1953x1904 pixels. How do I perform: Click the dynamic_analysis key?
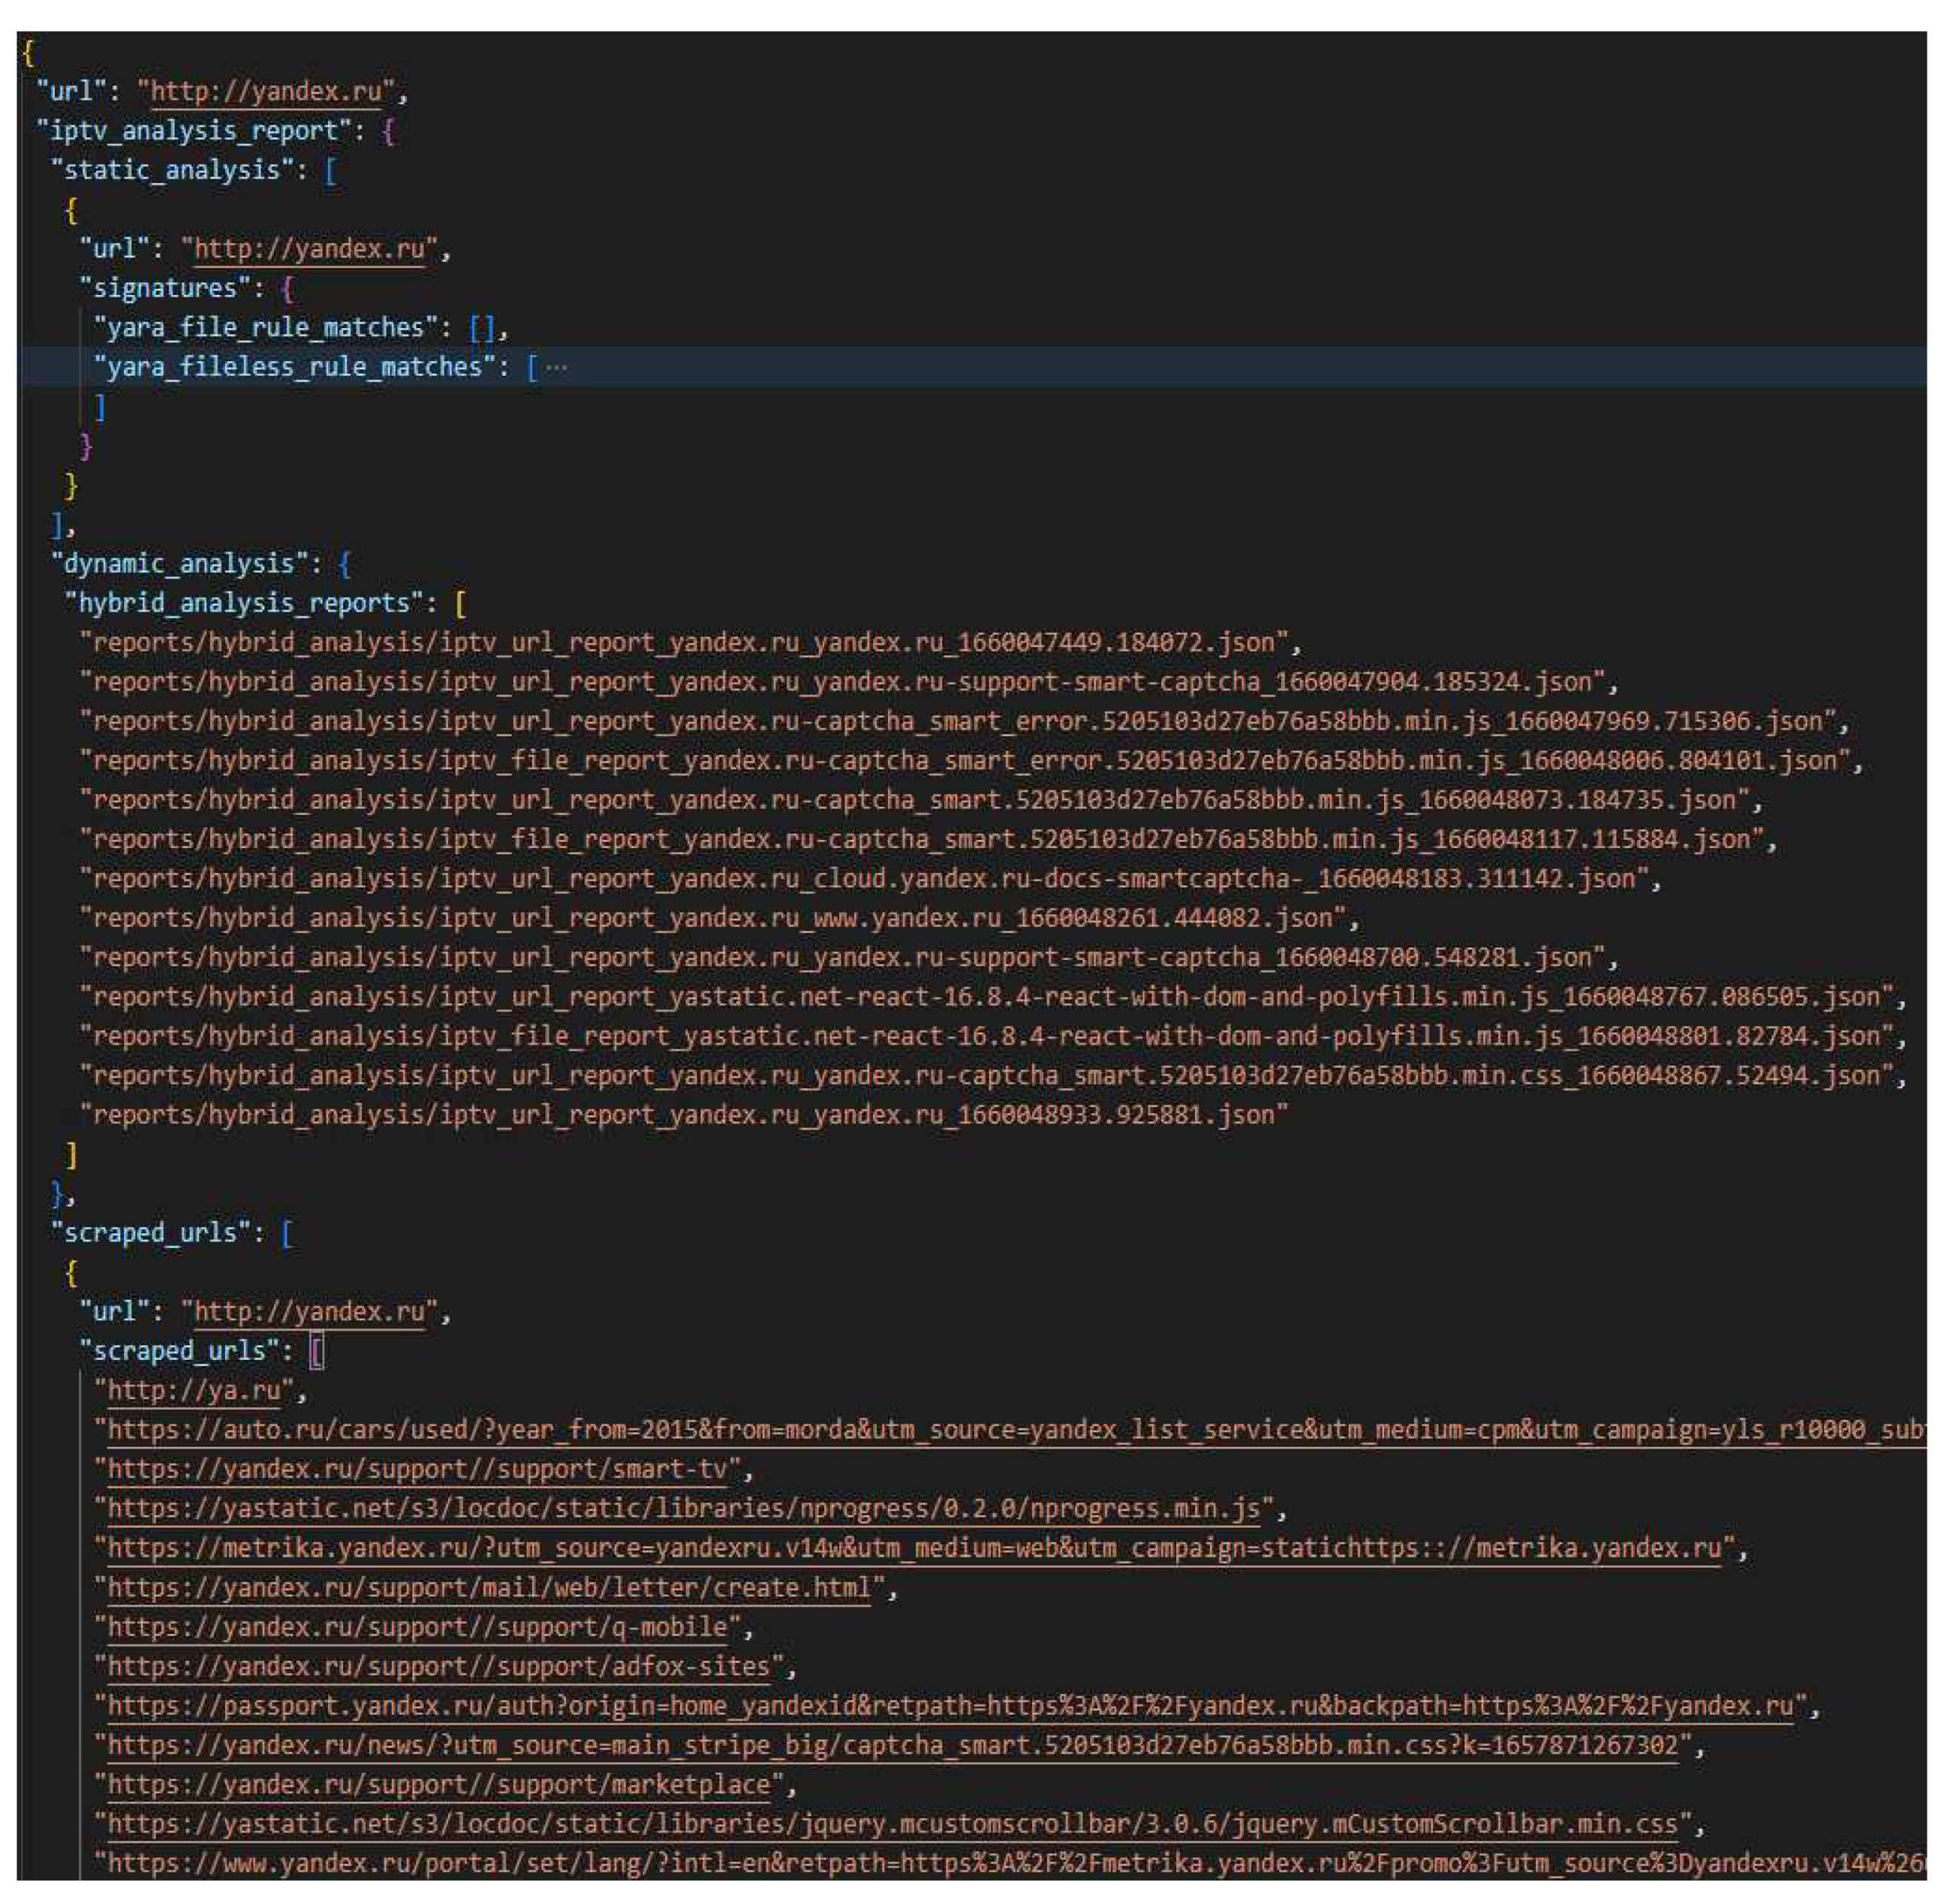click(x=180, y=564)
